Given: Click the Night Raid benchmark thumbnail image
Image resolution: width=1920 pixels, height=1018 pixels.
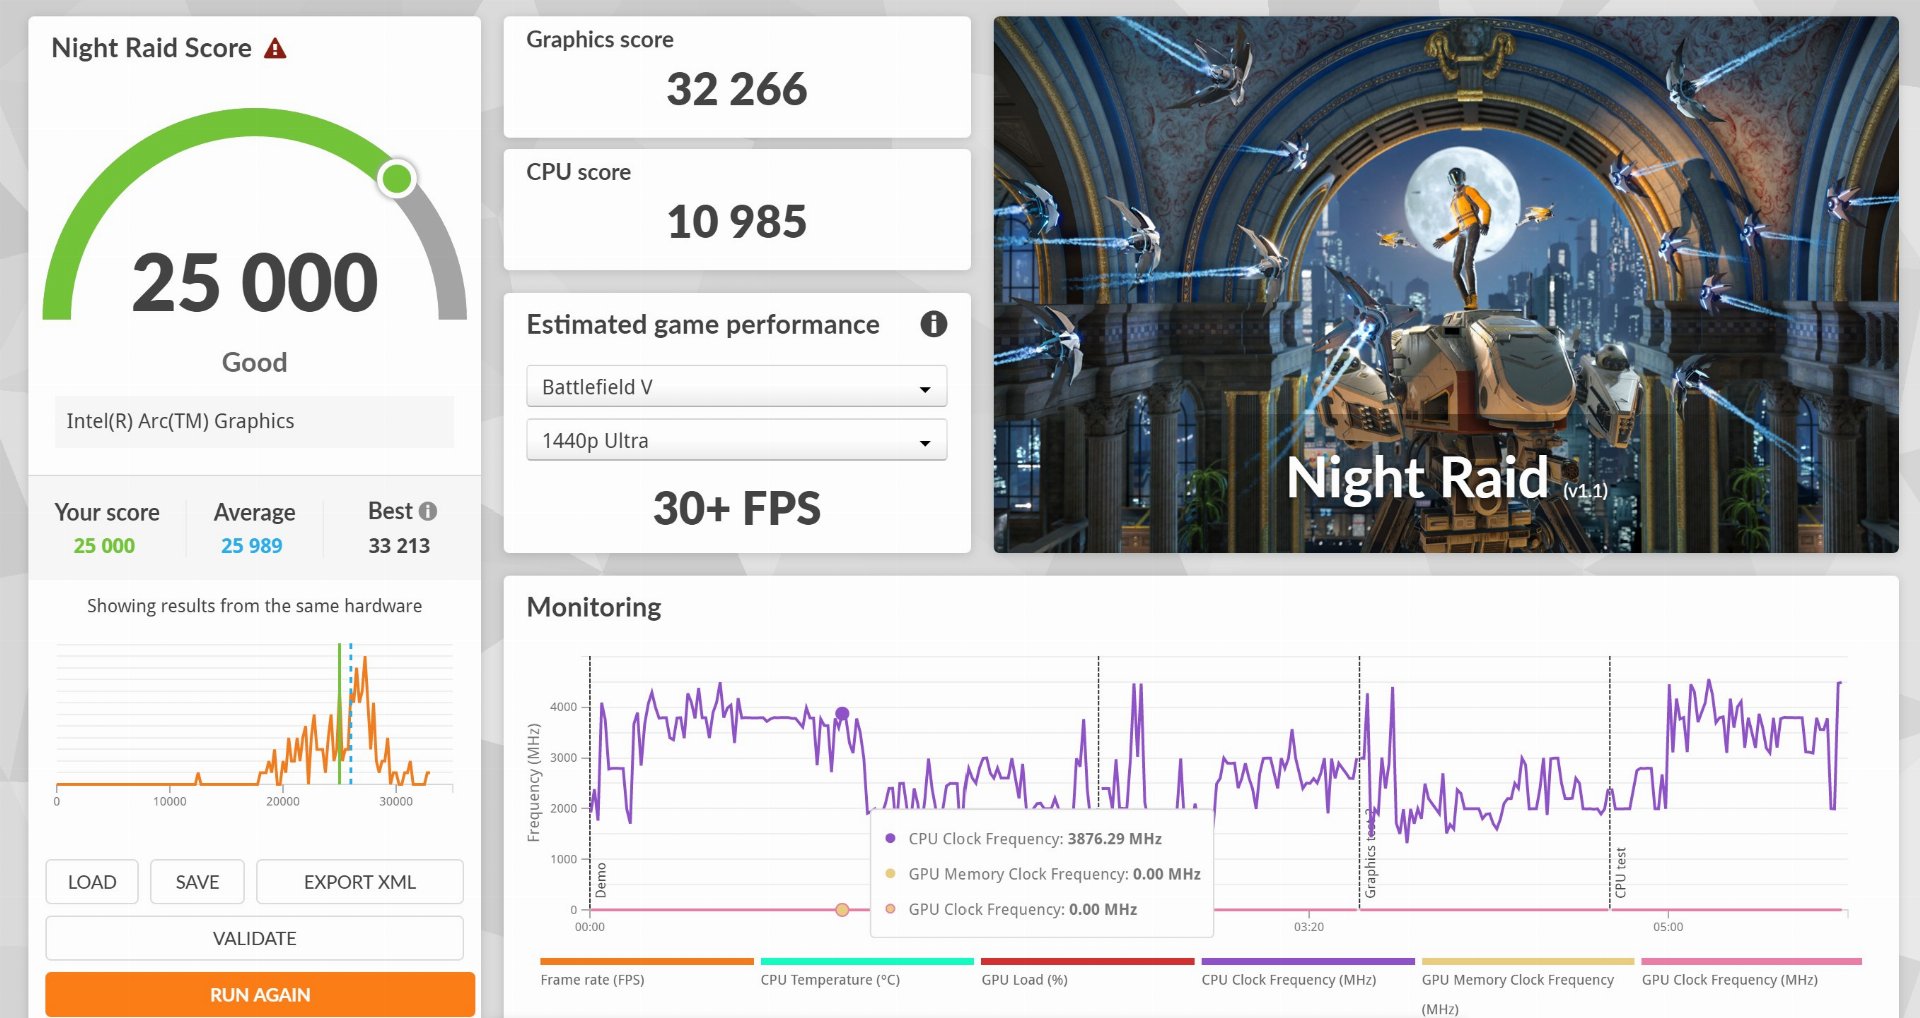Looking at the screenshot, I should [x=1445, y=284].
